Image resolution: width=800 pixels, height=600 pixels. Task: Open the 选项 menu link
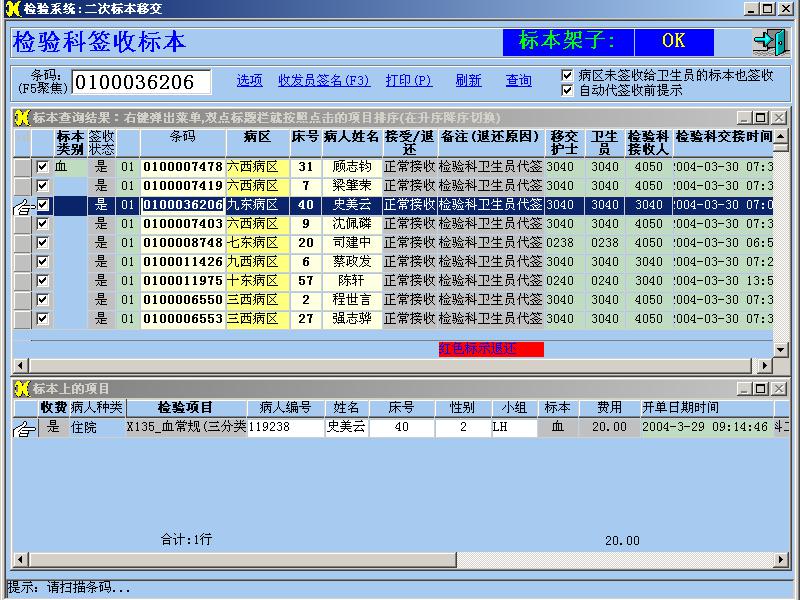pyautogui.click(x=249, y=81)
